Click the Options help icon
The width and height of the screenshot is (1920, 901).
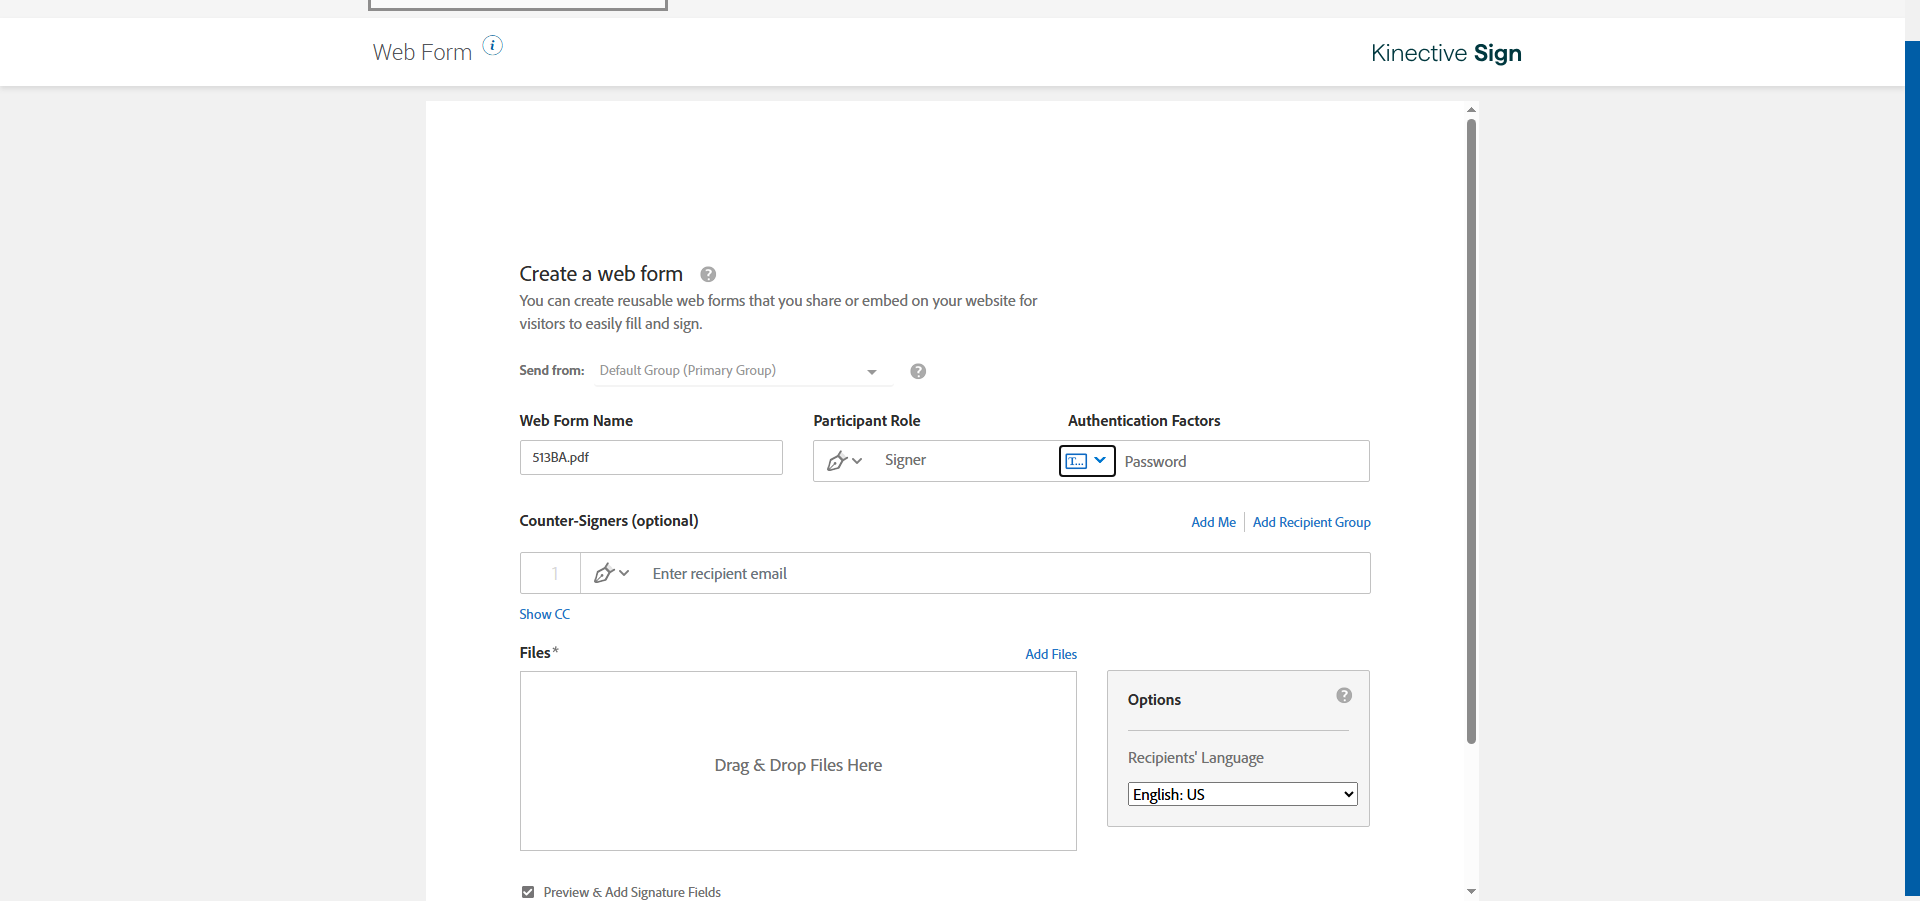coord(1344,695)
